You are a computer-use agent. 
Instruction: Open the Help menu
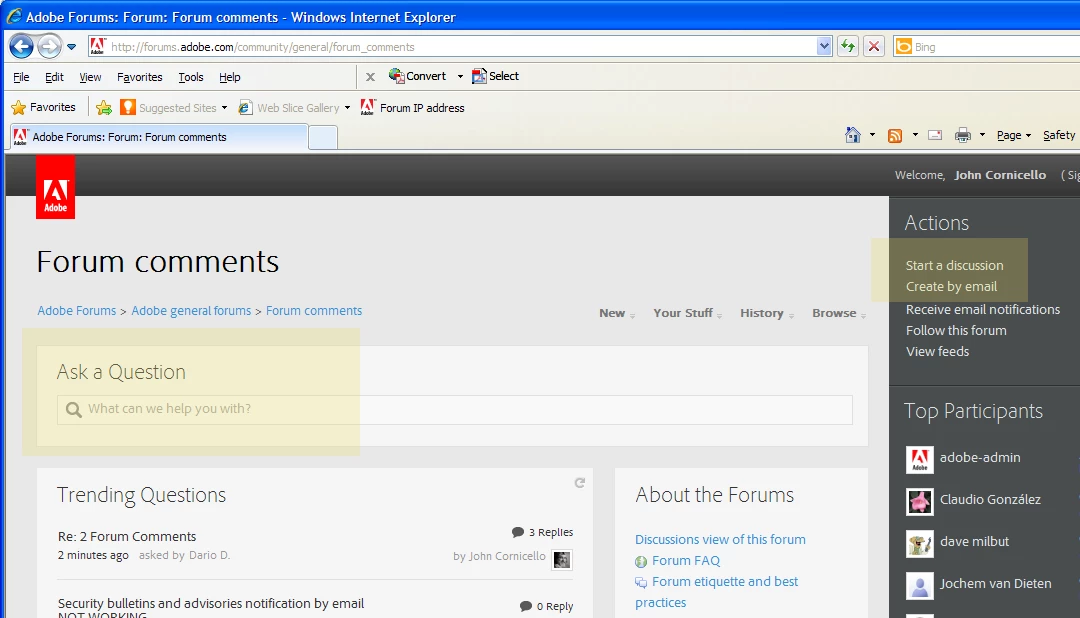click(x=230, y=77)
